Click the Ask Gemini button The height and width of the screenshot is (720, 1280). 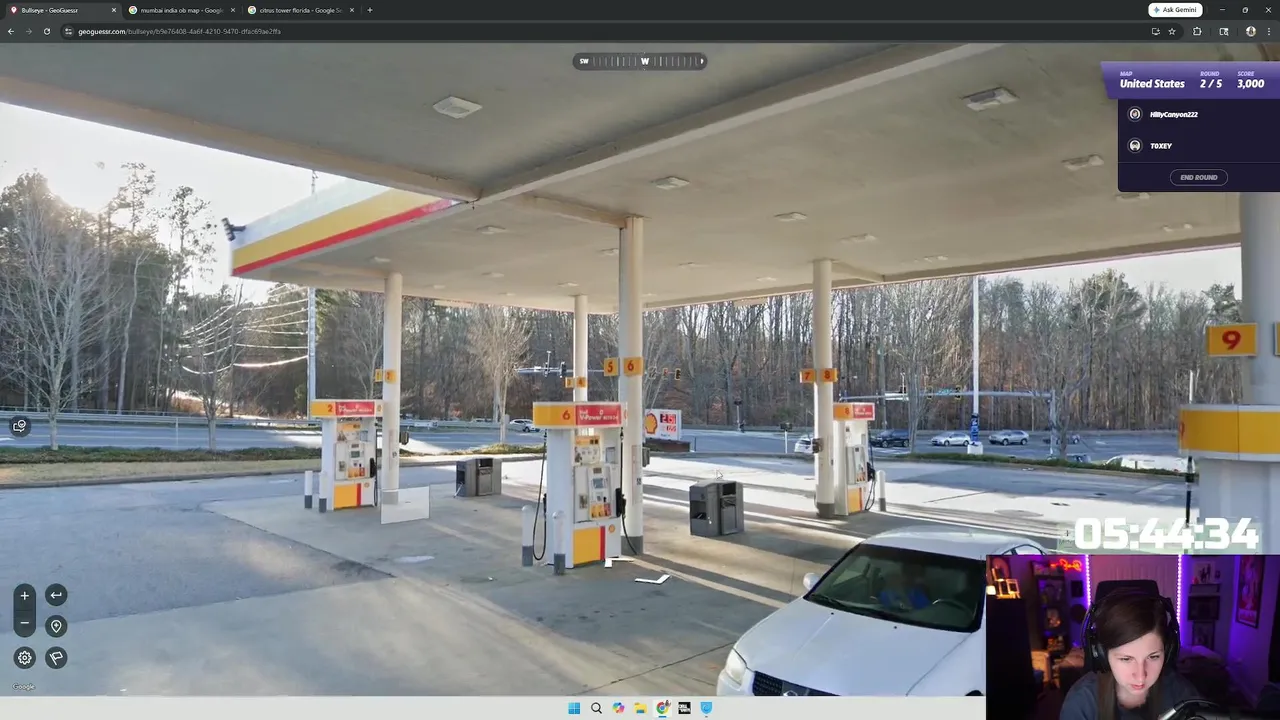[x=1175, y=10]
